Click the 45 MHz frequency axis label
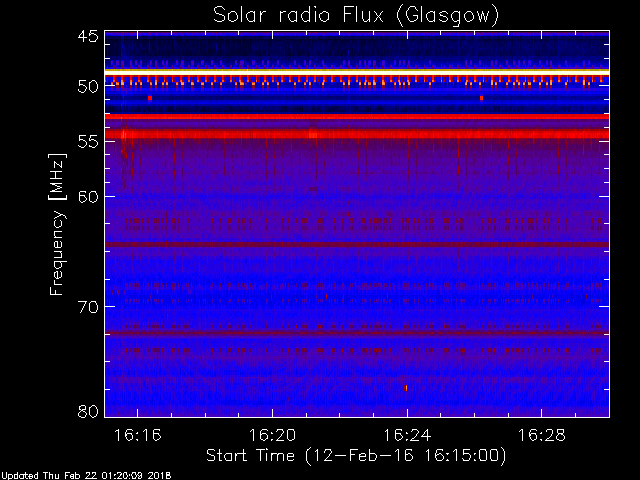This screenshot has width=640, height=480. [x=88, y=37]
